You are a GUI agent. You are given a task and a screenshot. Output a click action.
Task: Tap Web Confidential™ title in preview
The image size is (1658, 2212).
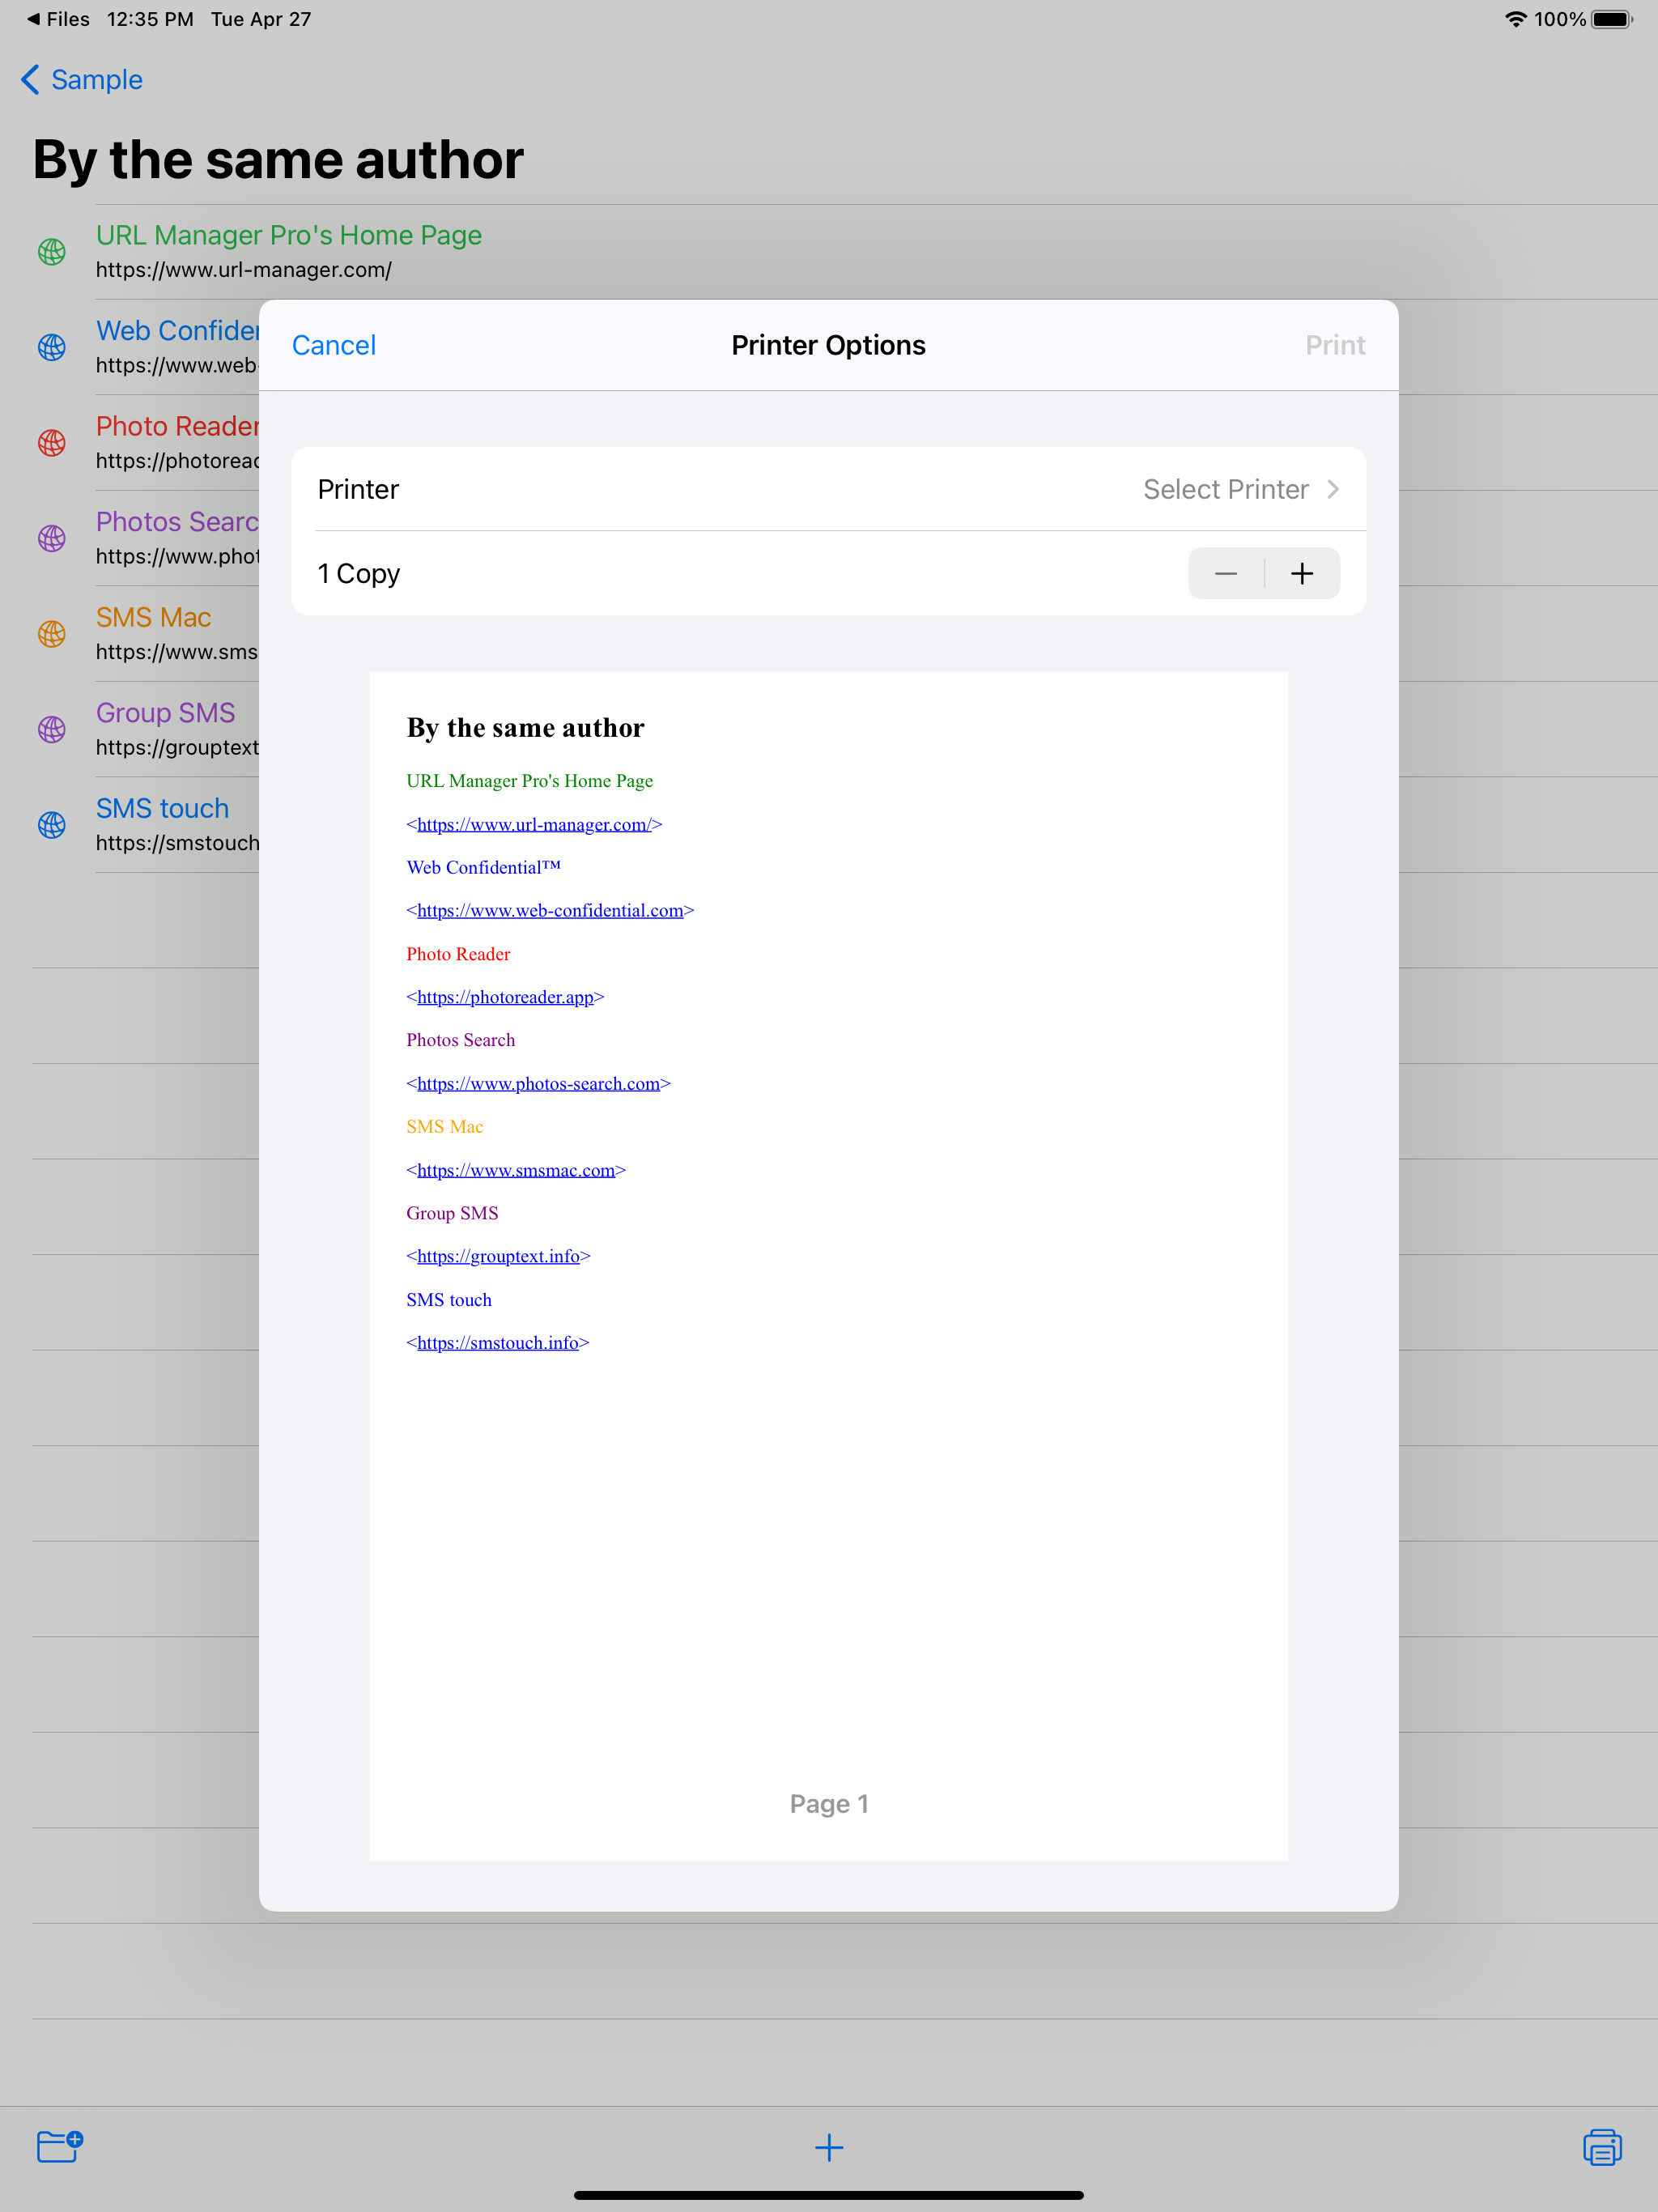click(483, 868)
